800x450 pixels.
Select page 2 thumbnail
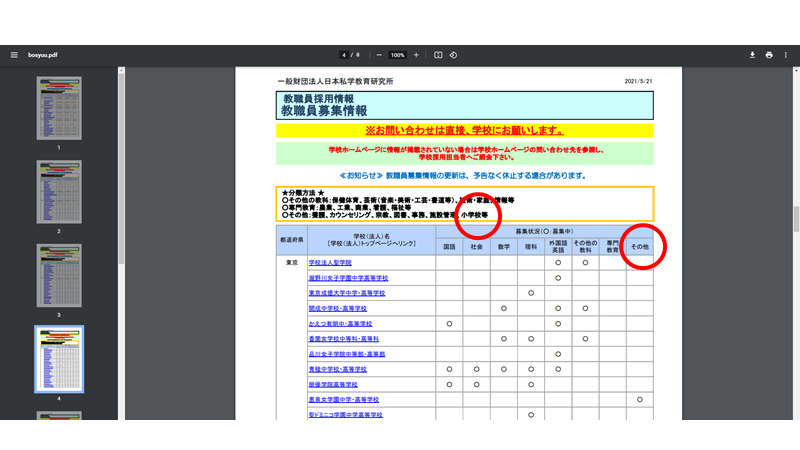(59, 192)
